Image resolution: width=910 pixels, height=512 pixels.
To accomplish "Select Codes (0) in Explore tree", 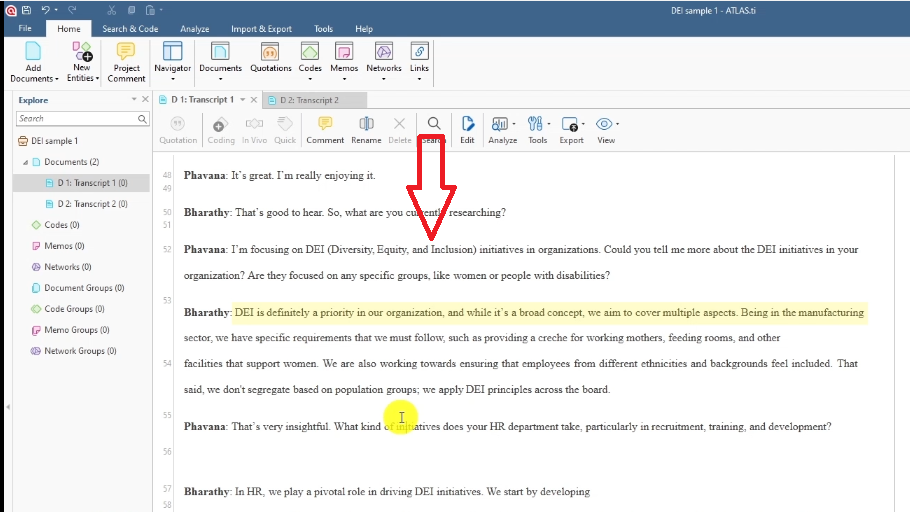I will 56,225.
